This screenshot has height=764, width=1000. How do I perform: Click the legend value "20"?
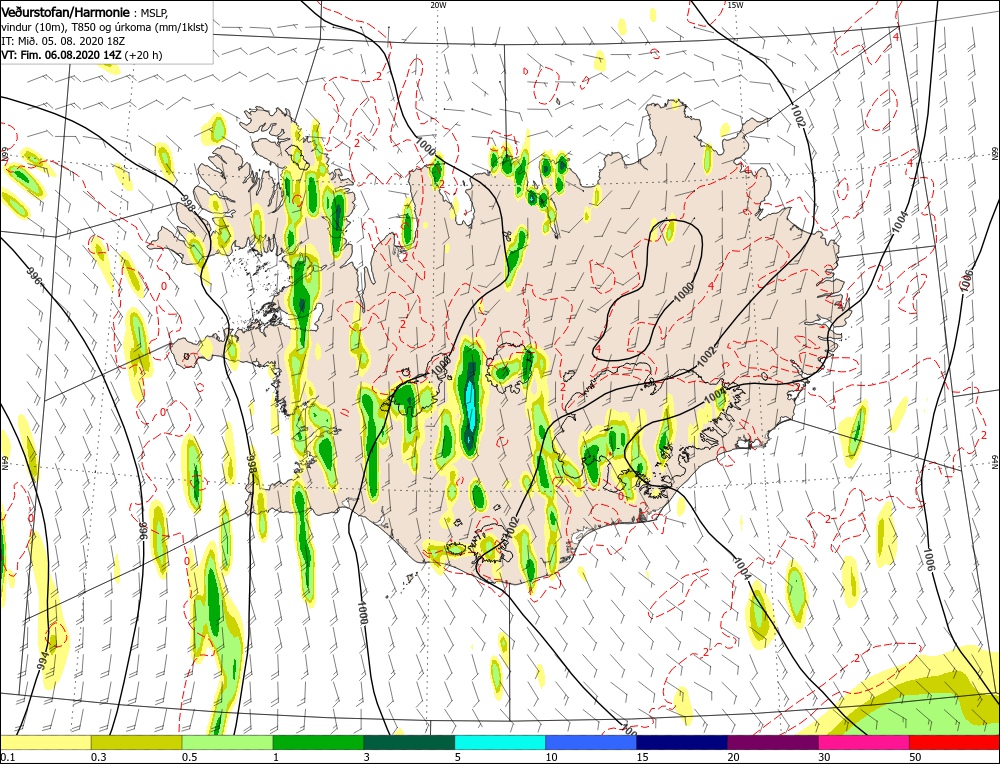[x=733, y=756]
